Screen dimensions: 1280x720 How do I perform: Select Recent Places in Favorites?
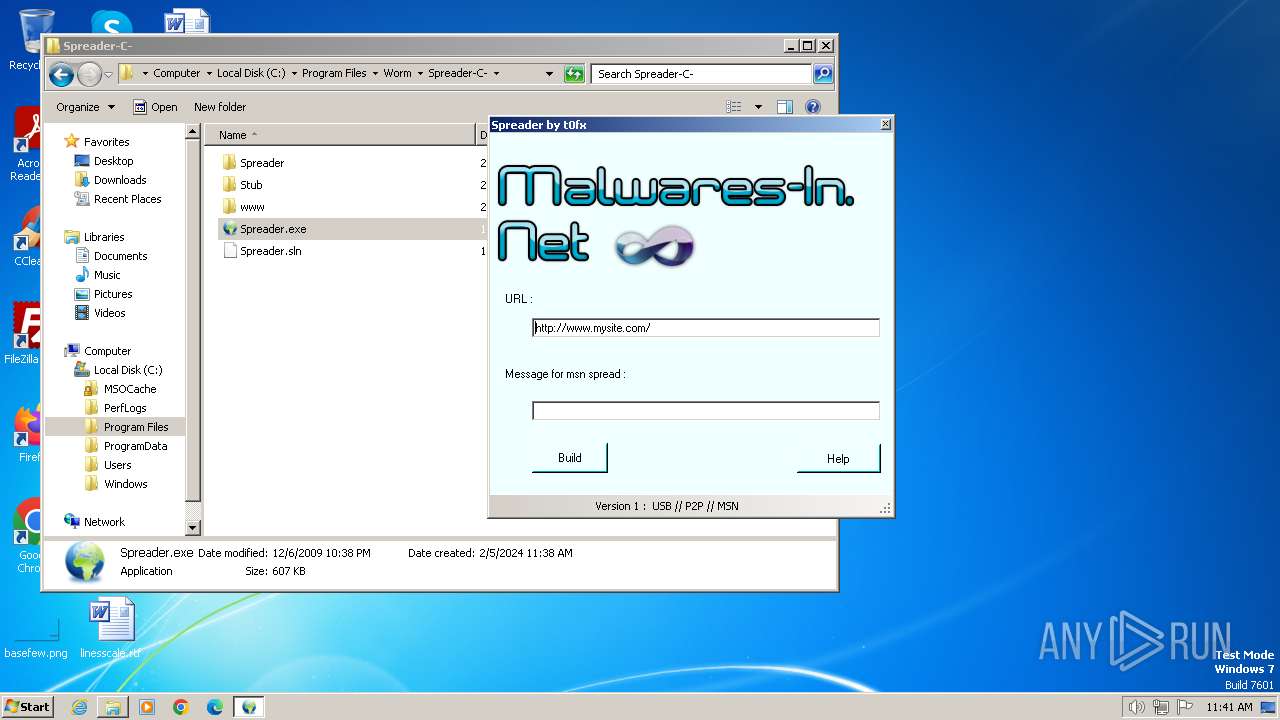[x=127, y=199]
